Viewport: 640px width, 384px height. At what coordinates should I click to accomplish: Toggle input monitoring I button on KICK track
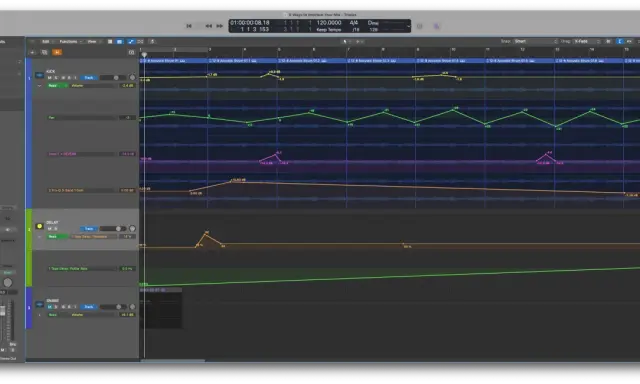point(75,78)
